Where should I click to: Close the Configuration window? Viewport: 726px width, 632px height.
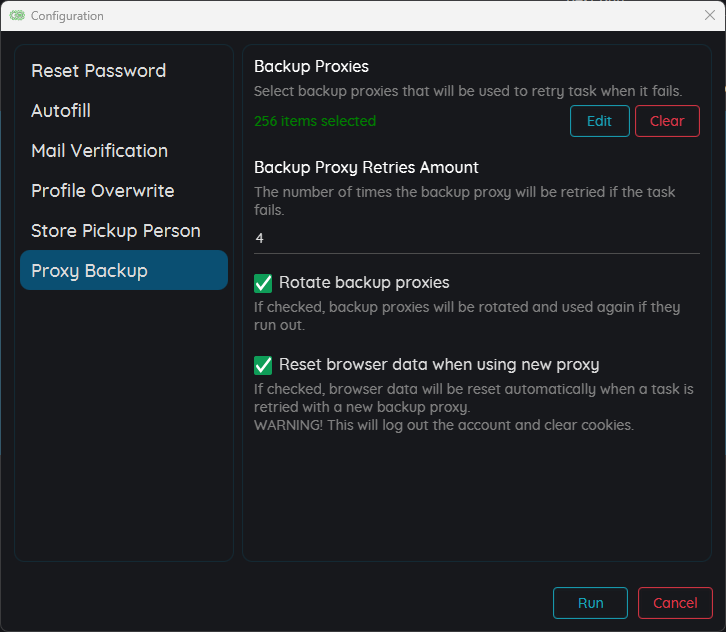click(709, 15)
